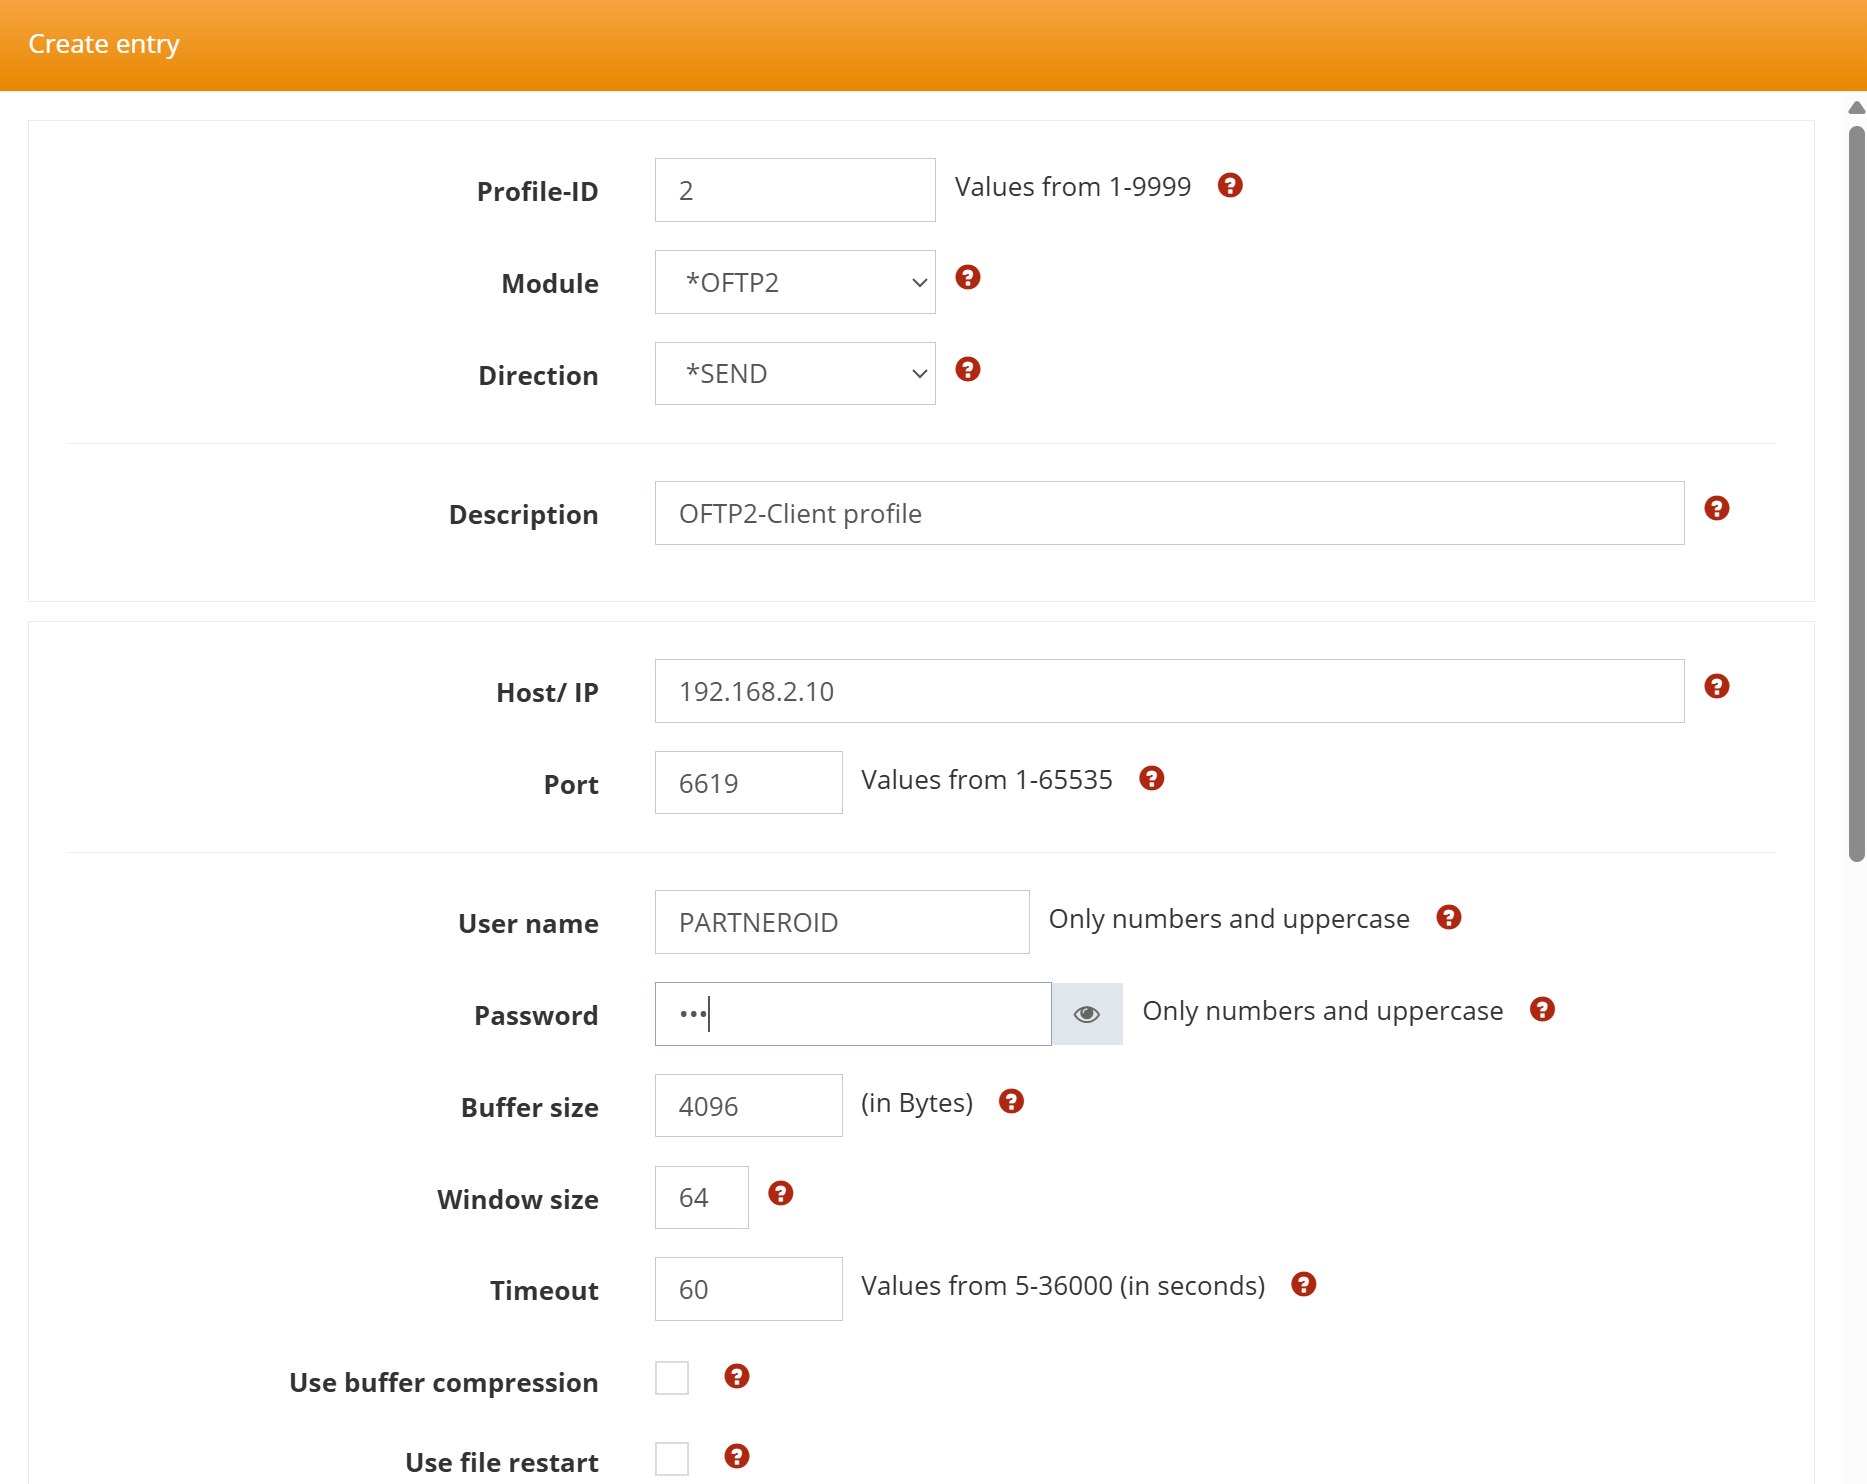Click help icon beside User name
The image size is (1867, 1484).
point(1448,918)
